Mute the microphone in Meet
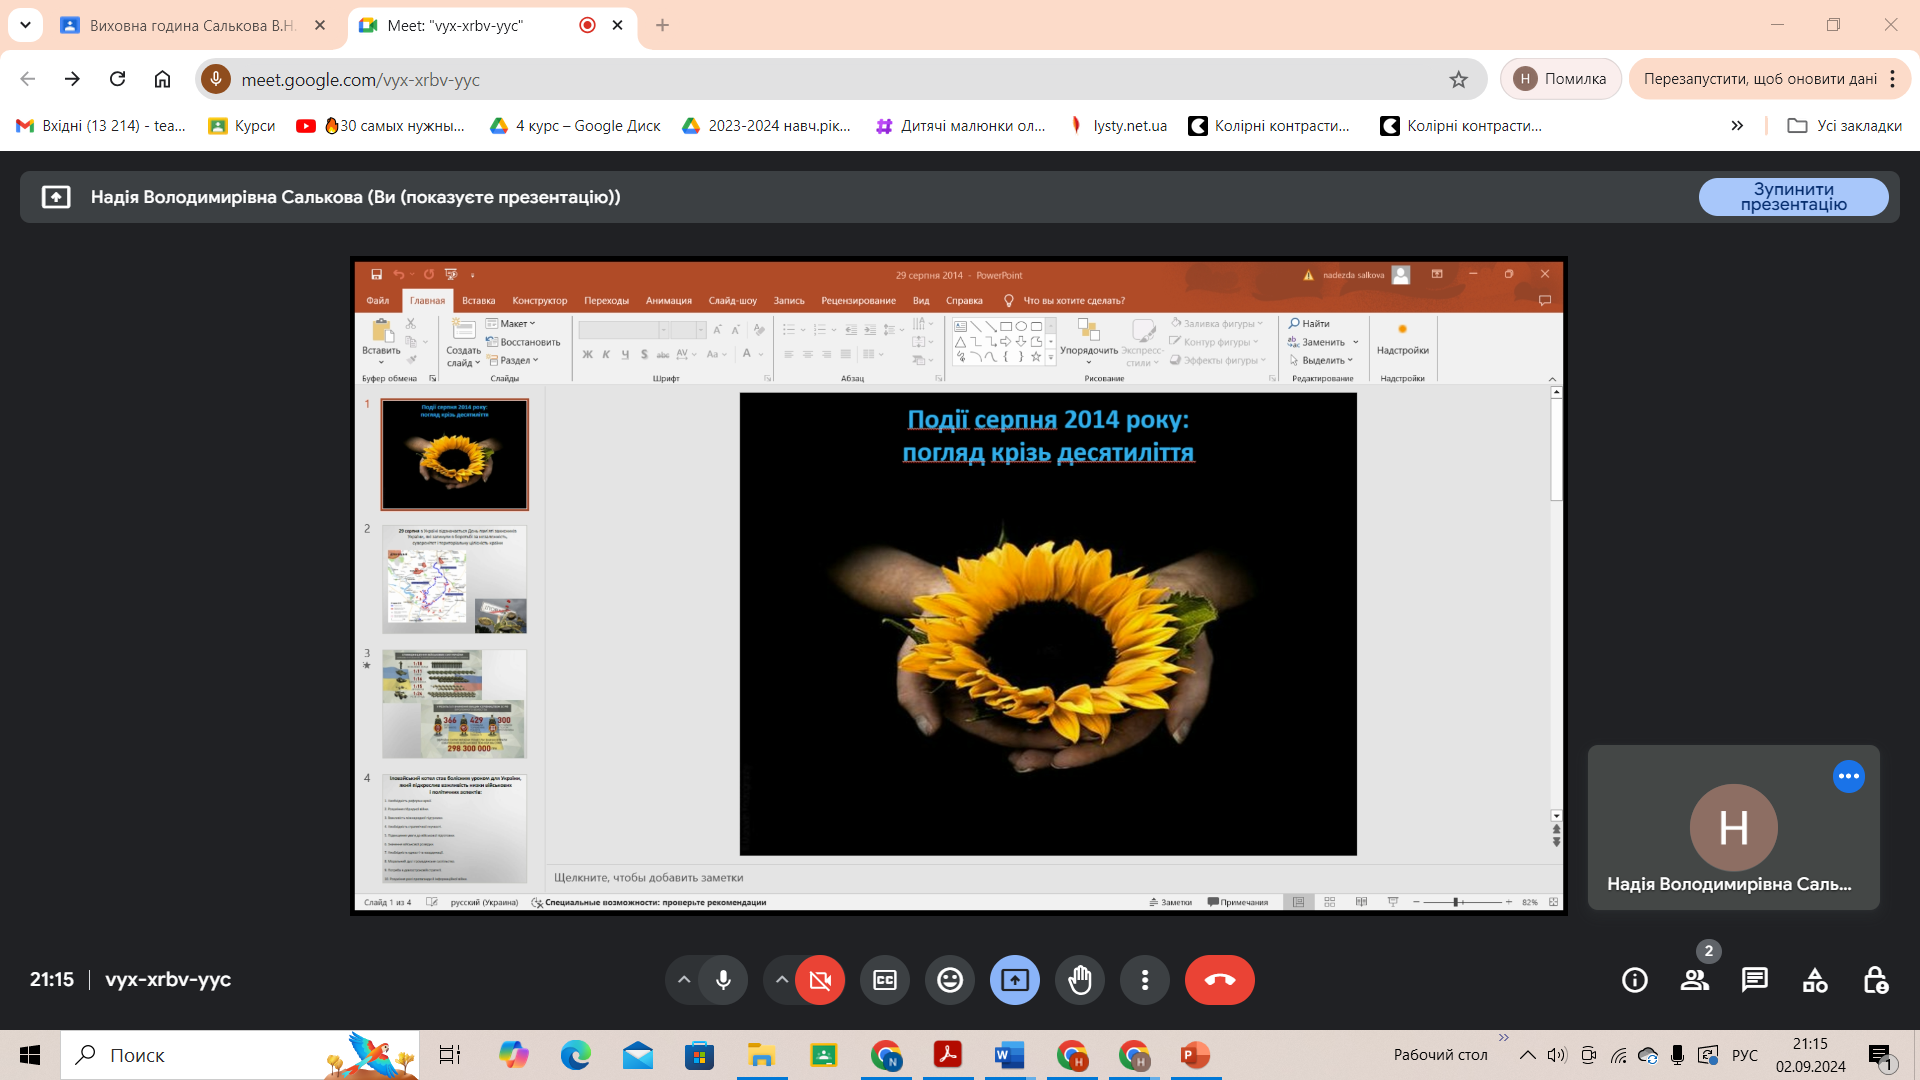1920x1080 pixels. (x=723, y=980)
